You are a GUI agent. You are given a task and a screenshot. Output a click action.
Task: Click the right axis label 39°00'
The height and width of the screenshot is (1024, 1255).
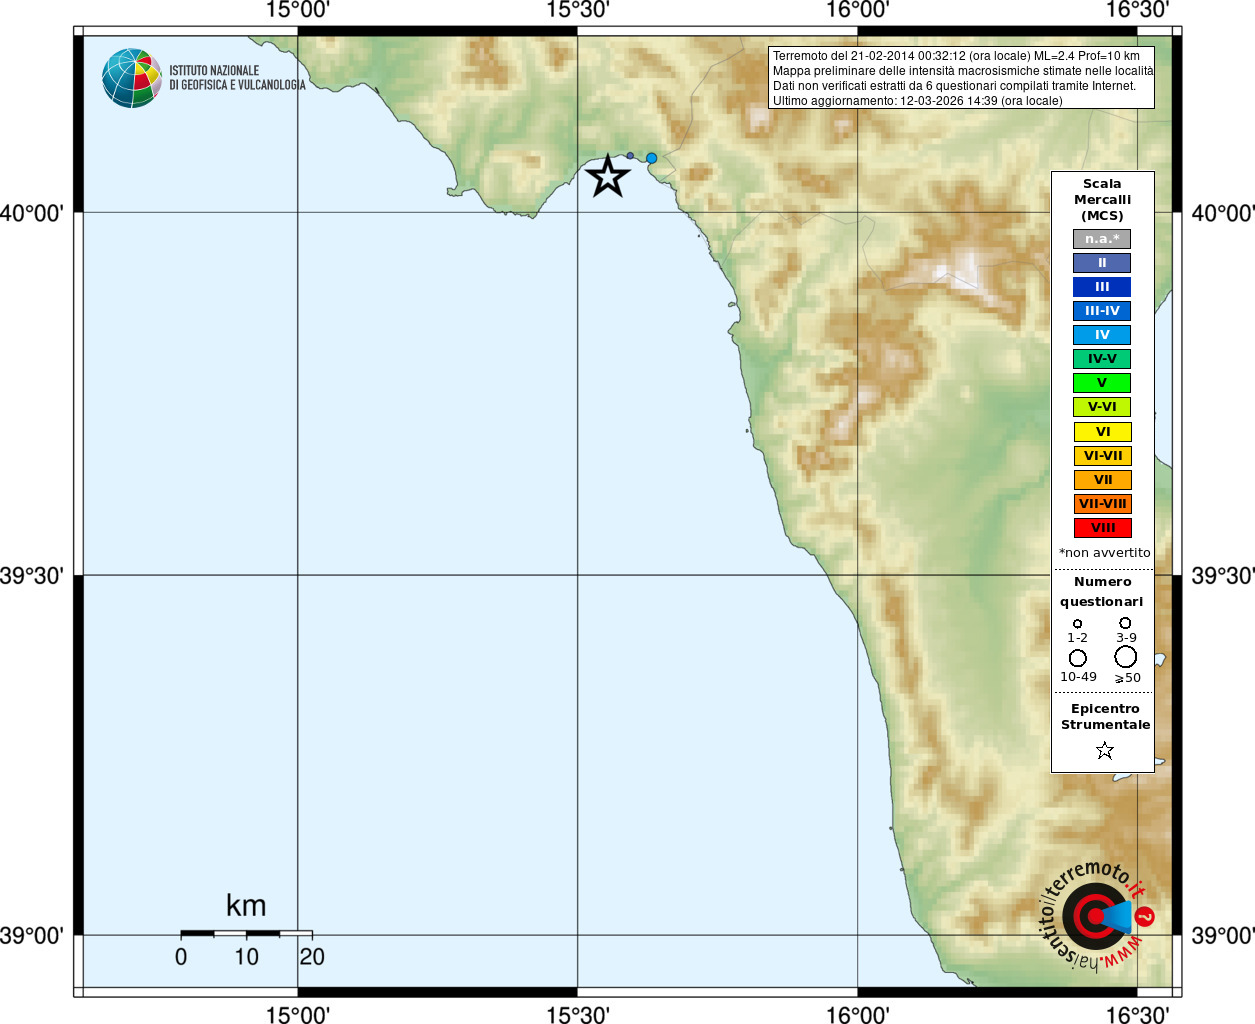pyautogui.click(x=1223, y=936)
